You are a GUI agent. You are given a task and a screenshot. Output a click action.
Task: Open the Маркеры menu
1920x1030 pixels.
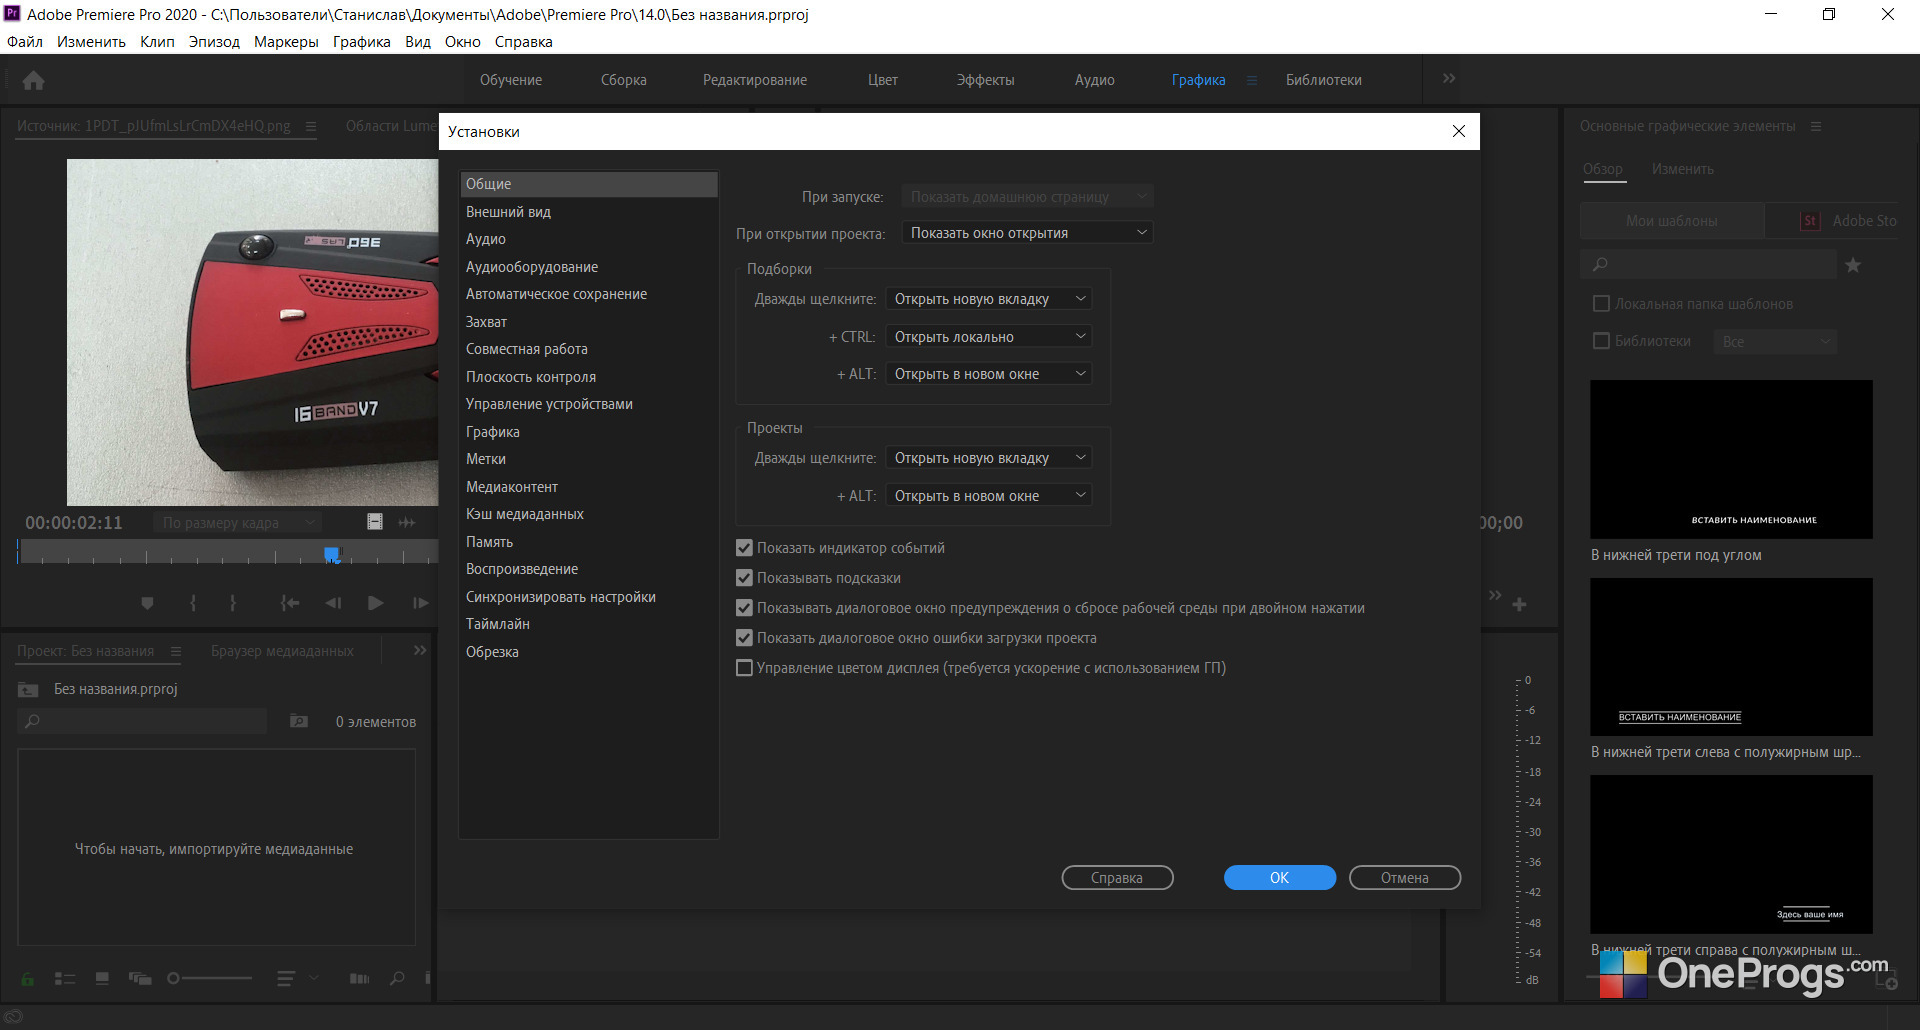click(x=286, y=42)
